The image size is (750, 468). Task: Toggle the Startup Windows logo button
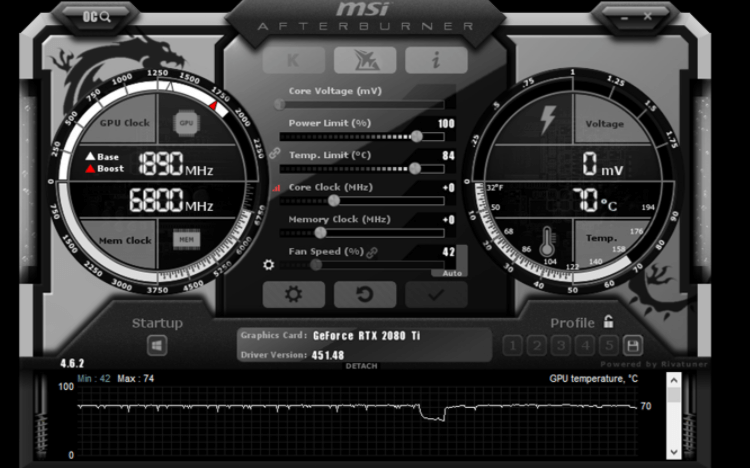coord(157,346)
